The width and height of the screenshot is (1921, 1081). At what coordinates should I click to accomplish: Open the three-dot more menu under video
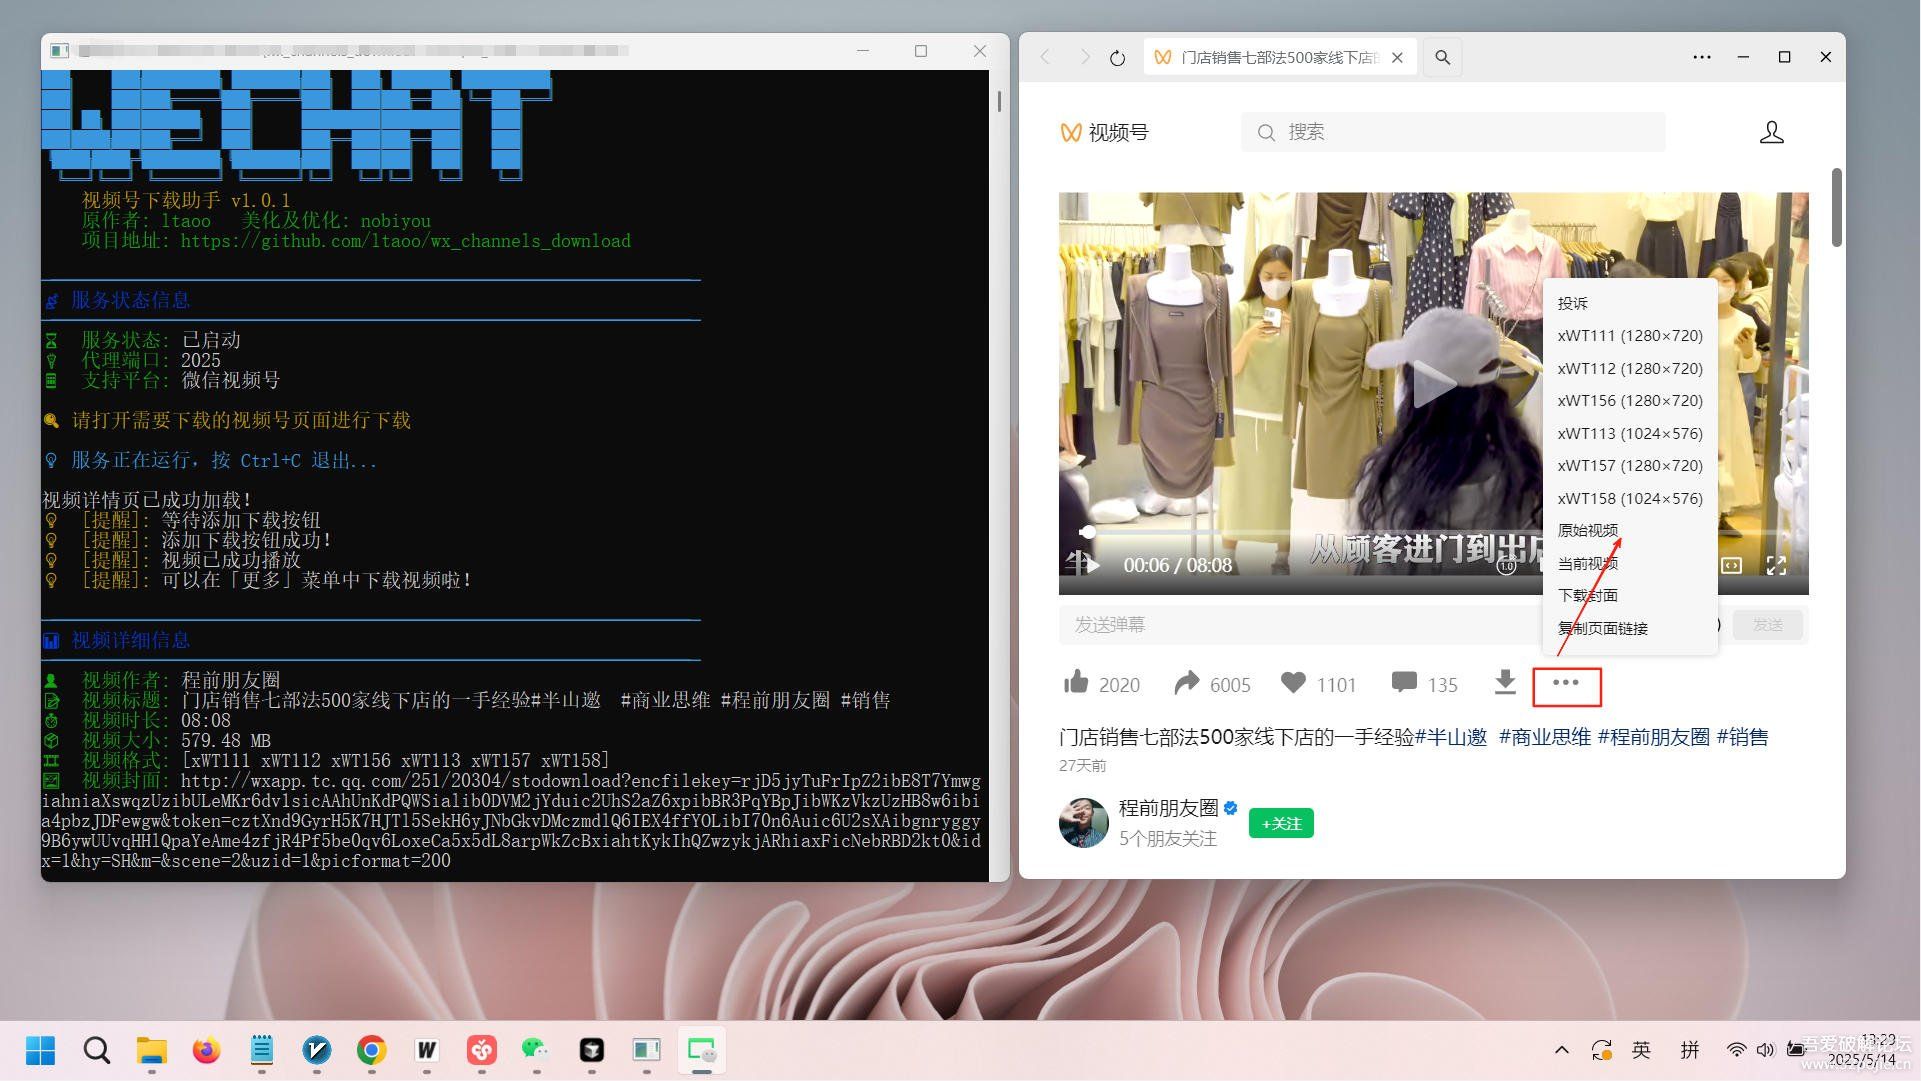pos(1566,683)
